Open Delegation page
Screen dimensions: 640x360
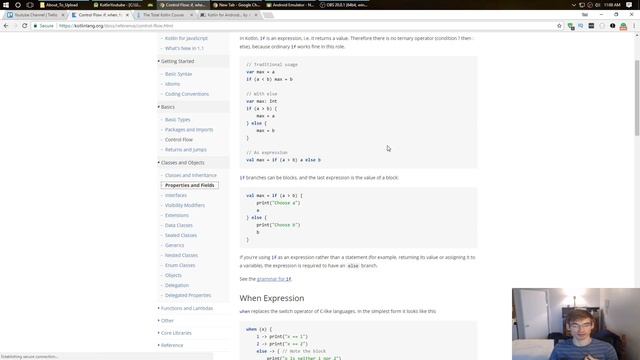177,285
